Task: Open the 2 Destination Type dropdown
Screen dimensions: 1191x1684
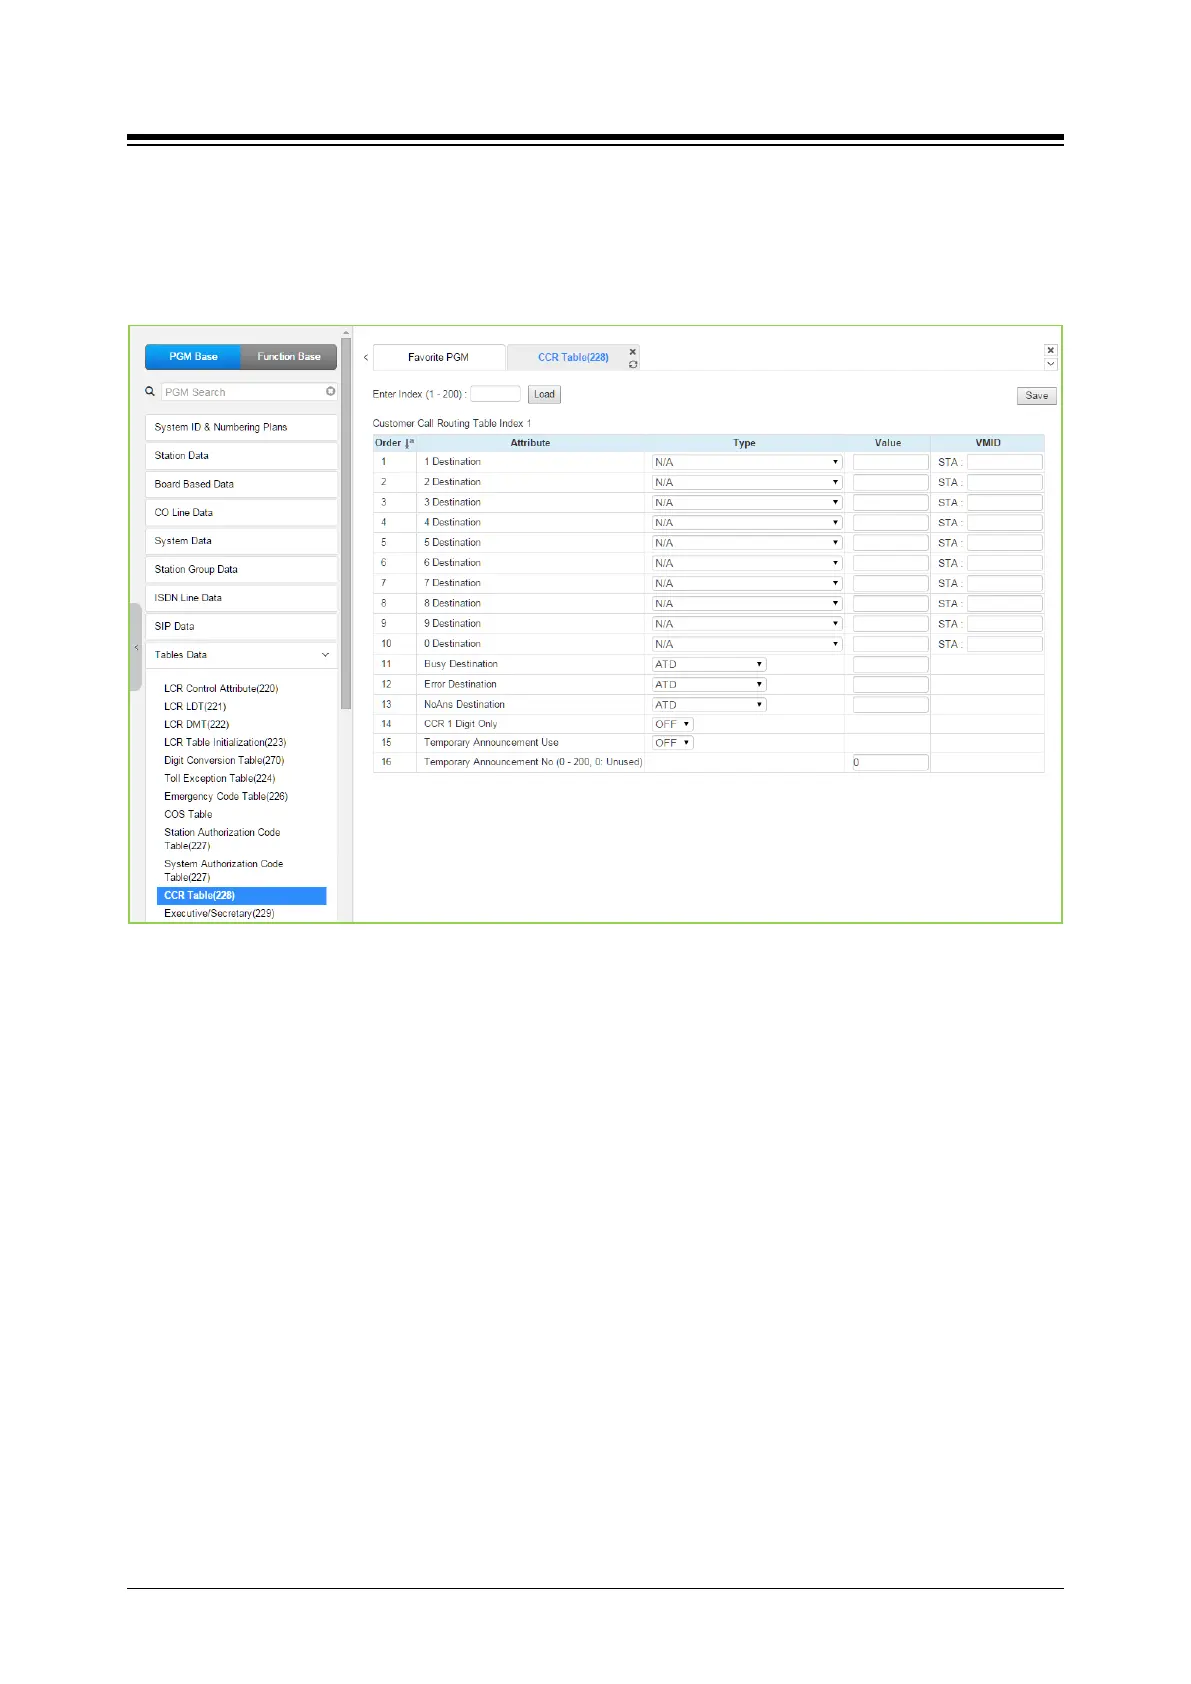Action: click(747, 482)
